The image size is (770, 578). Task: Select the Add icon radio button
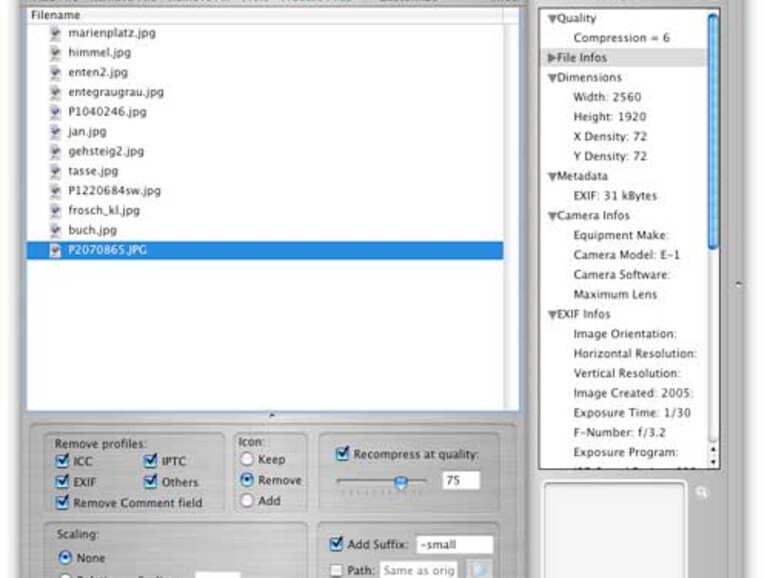[x=247, y=500]
